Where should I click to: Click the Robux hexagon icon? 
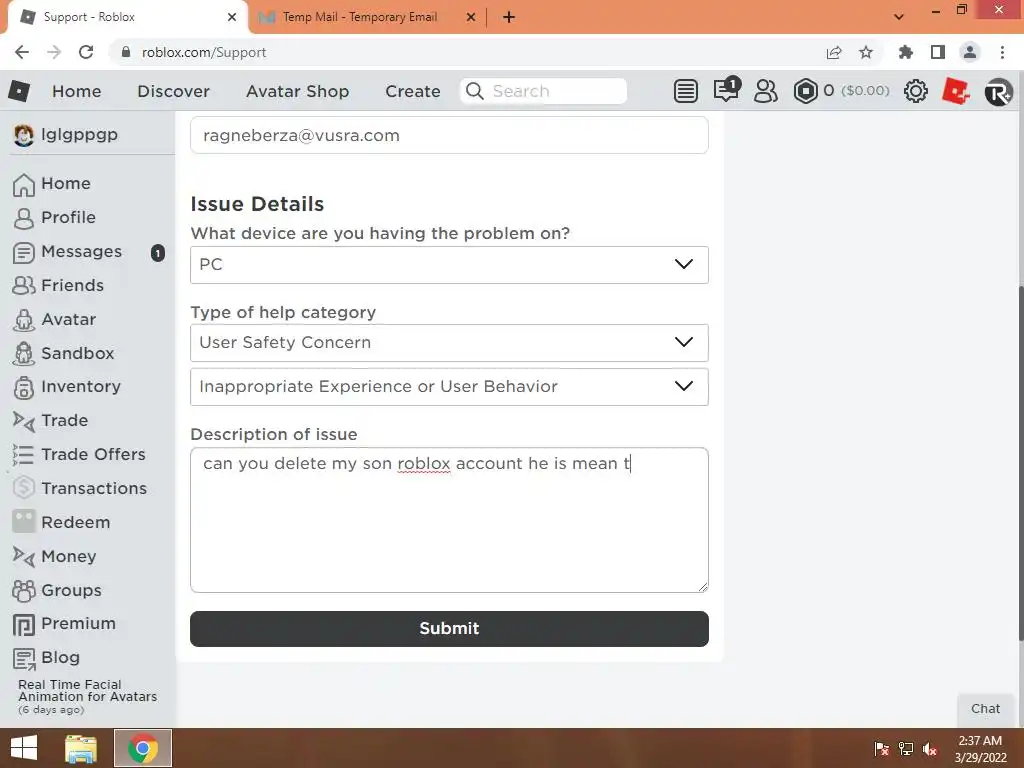click(x=805, y=91)
